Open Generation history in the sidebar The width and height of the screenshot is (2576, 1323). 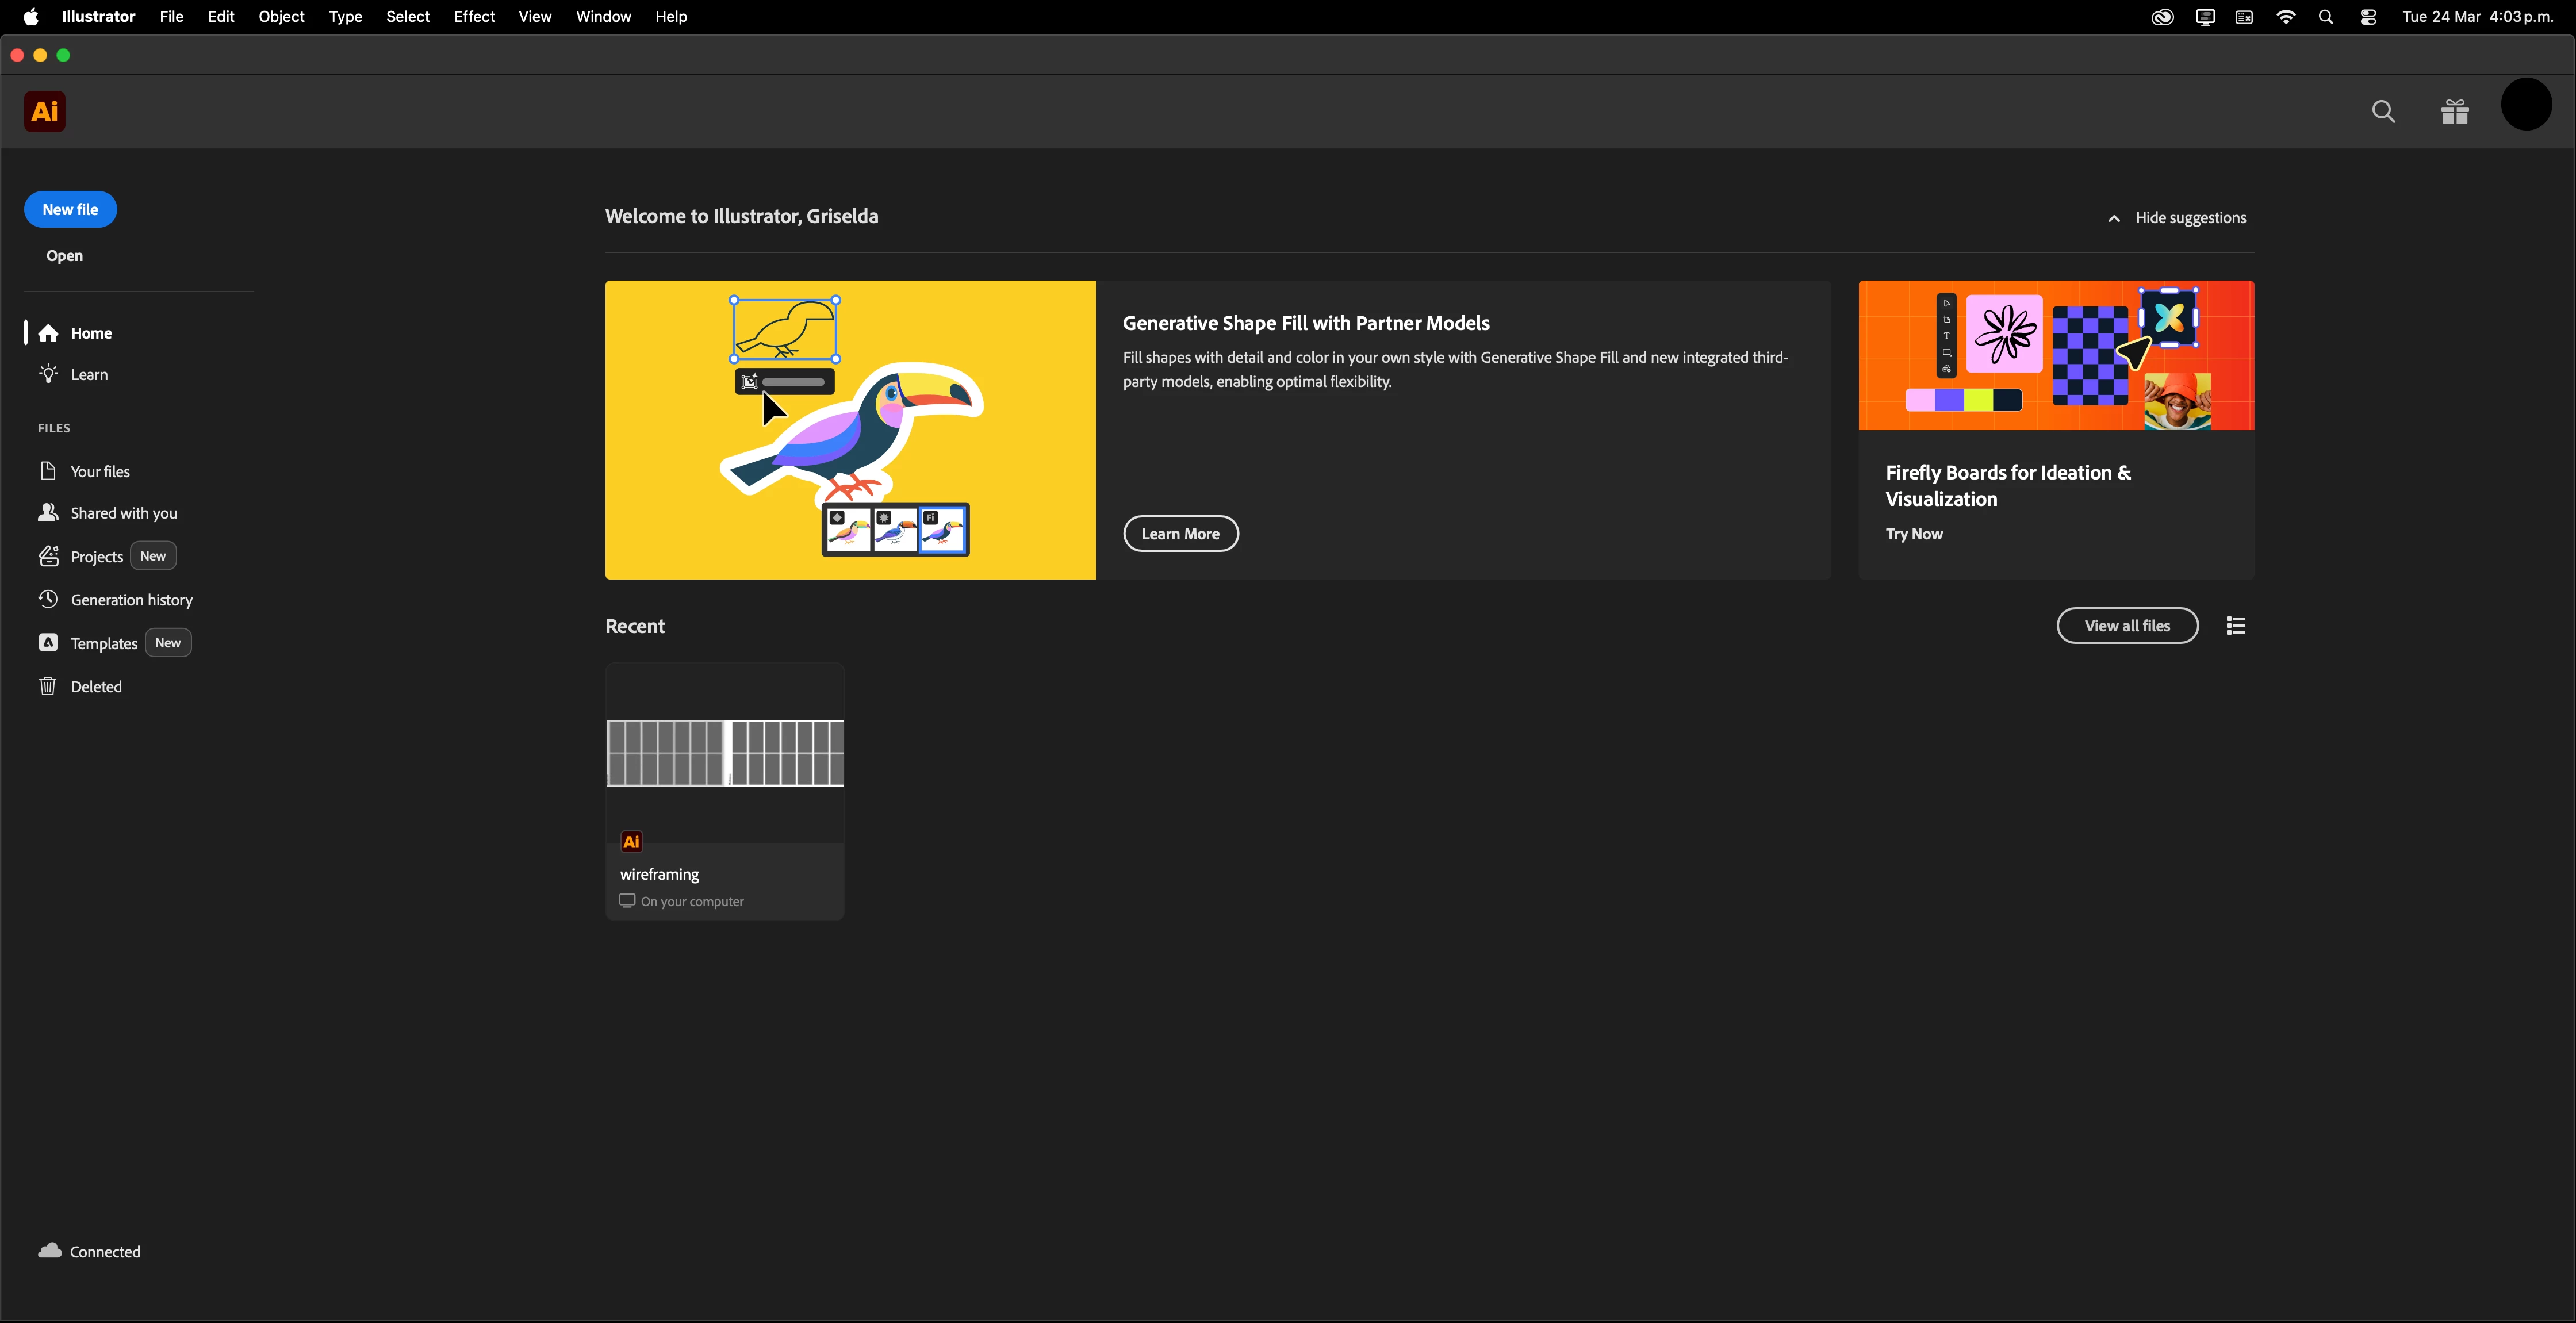(x=131, y=599)
